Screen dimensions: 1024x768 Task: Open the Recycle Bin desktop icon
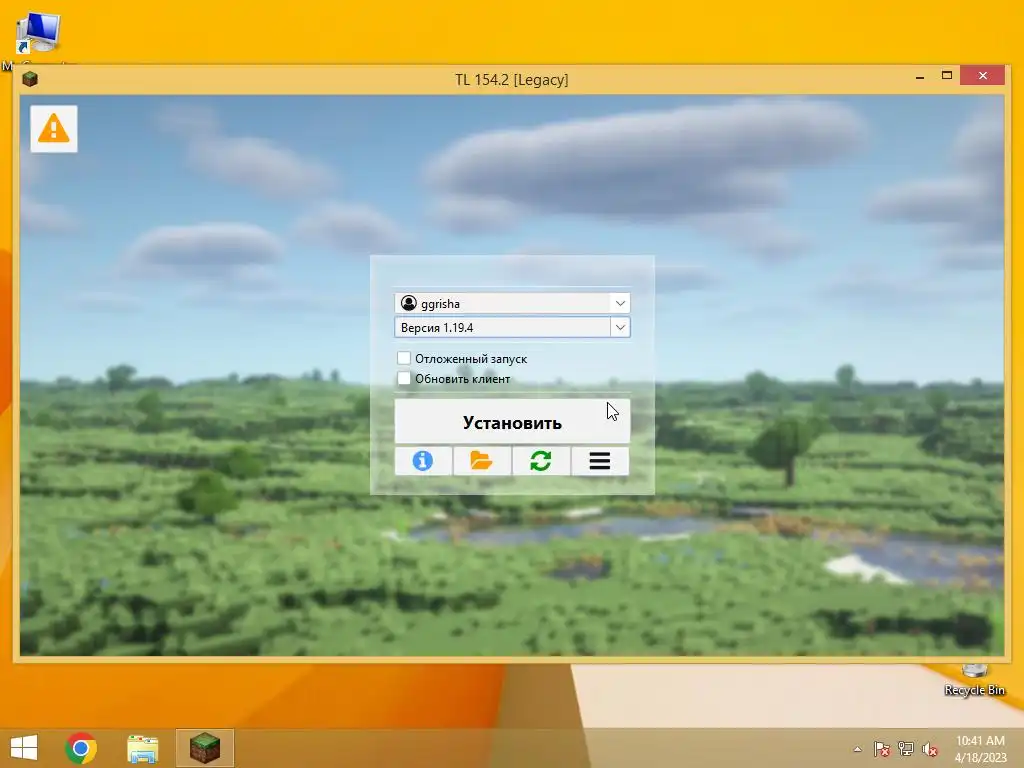tap(974, 680)
